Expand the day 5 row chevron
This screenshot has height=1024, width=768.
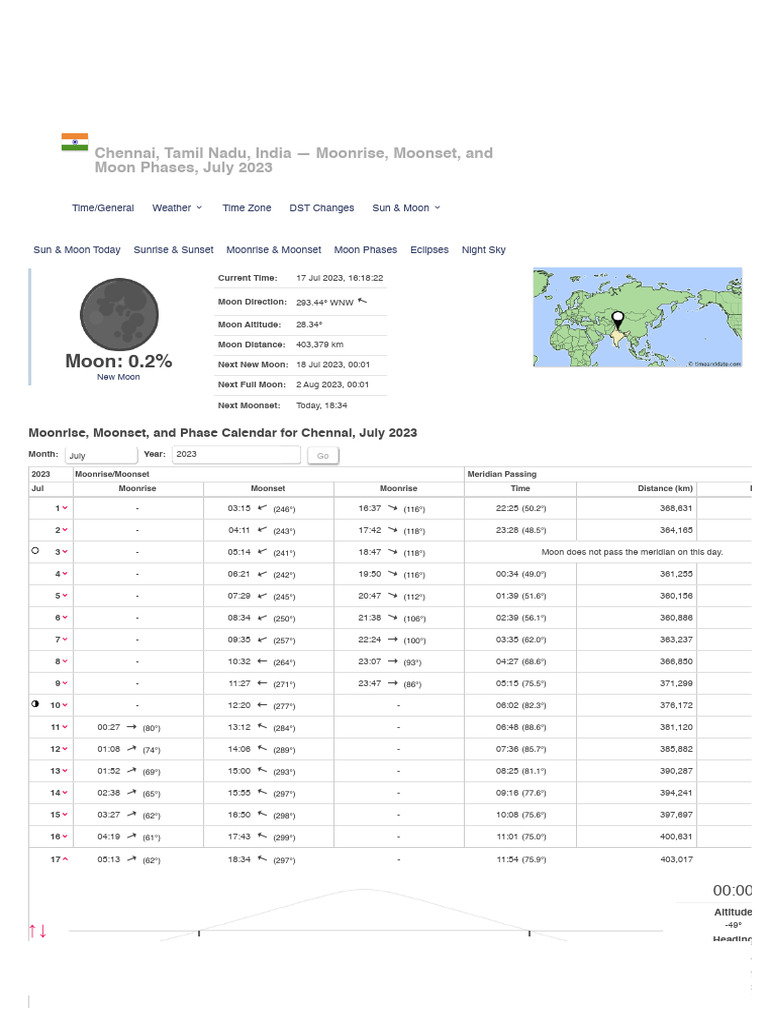coord(65,596)
